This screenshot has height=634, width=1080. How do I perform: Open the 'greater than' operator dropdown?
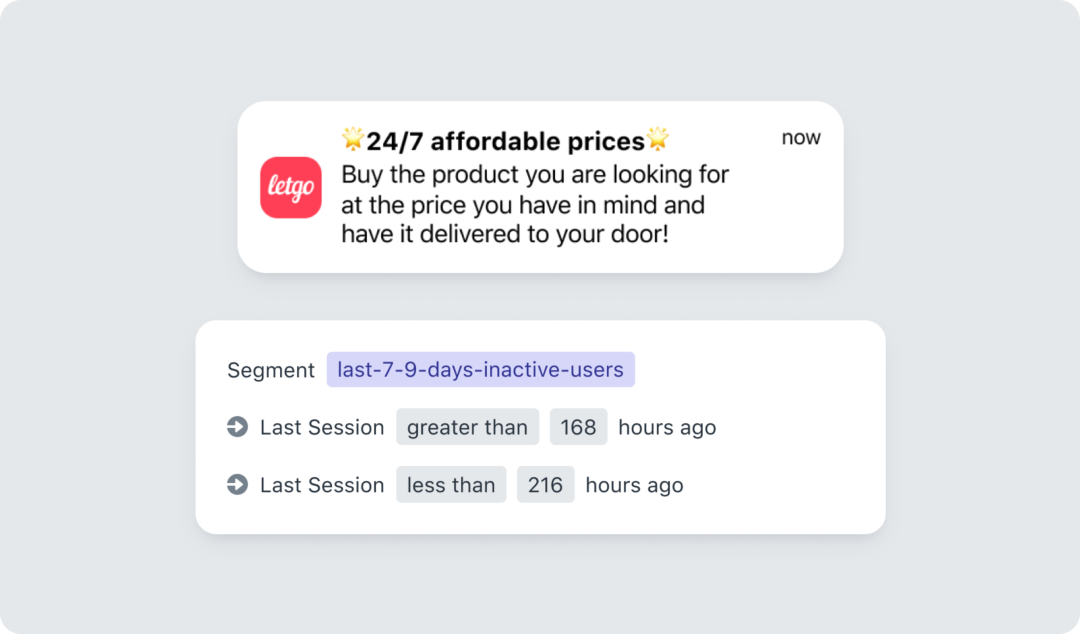click(467, 427)
